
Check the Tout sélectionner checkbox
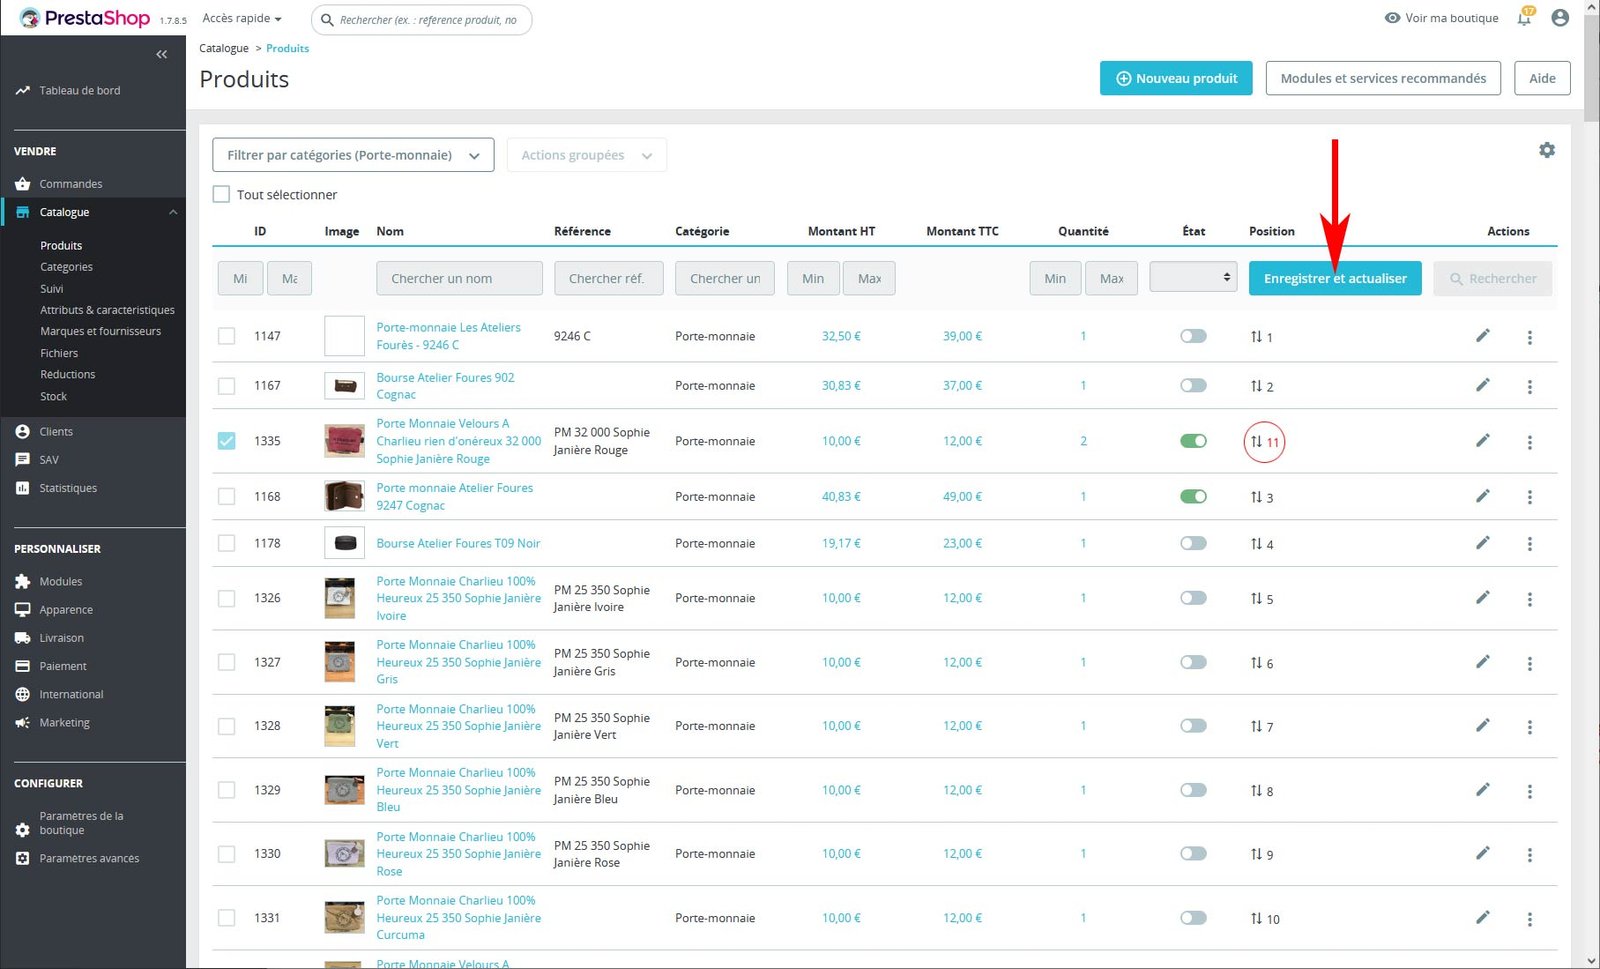click(x=222, y=195)
